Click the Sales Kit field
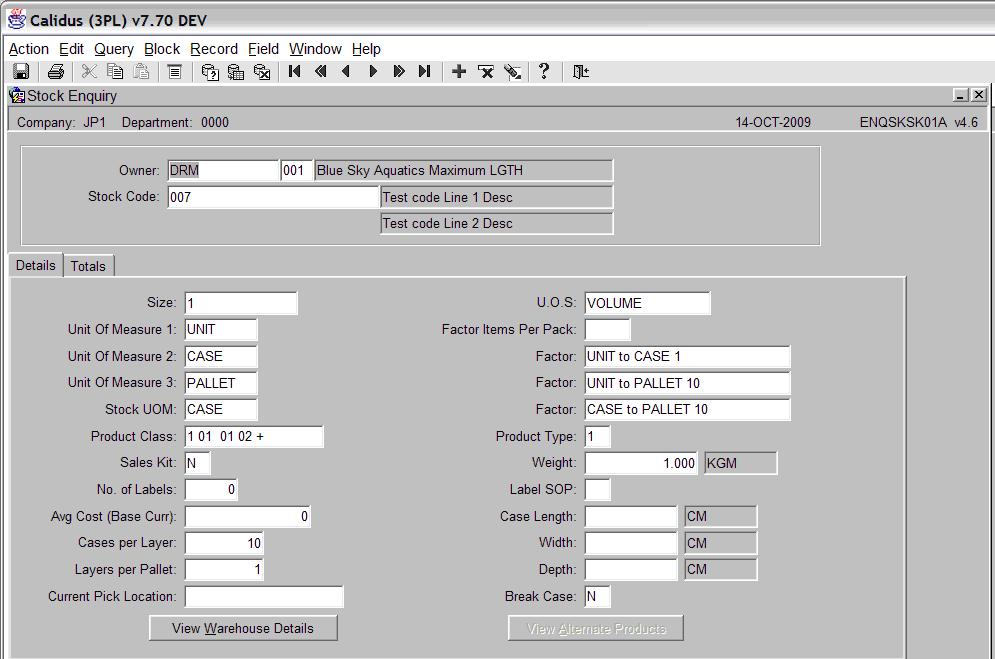The image size is (995, 659). [197, 462]
